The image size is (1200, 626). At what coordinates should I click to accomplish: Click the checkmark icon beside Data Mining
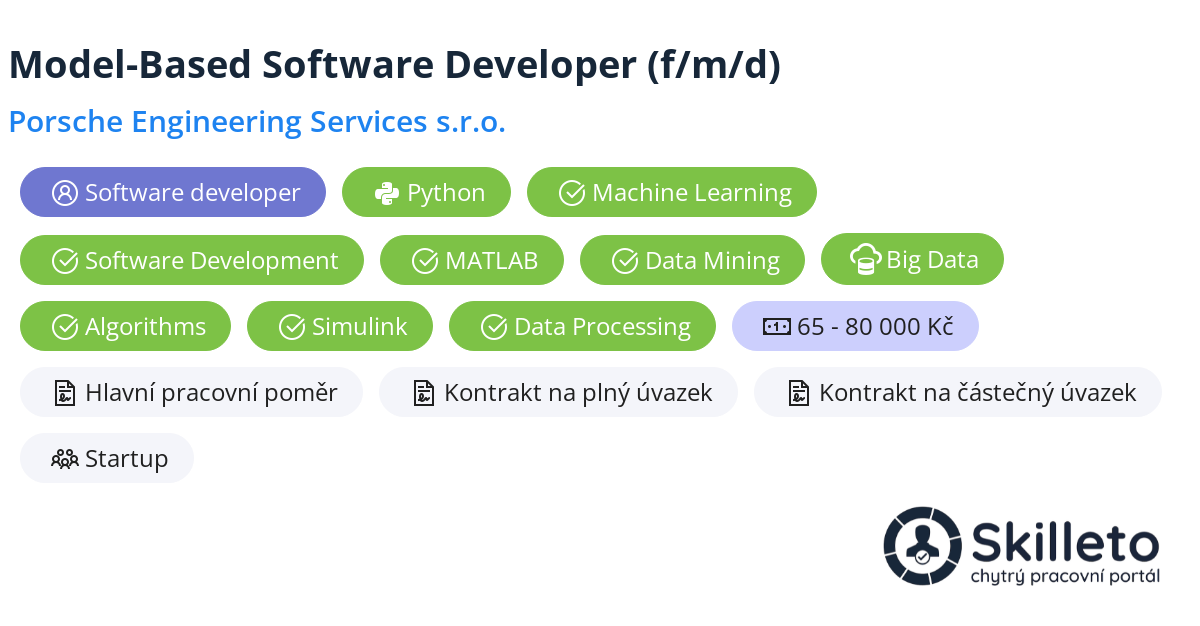(x=625, y=261)
